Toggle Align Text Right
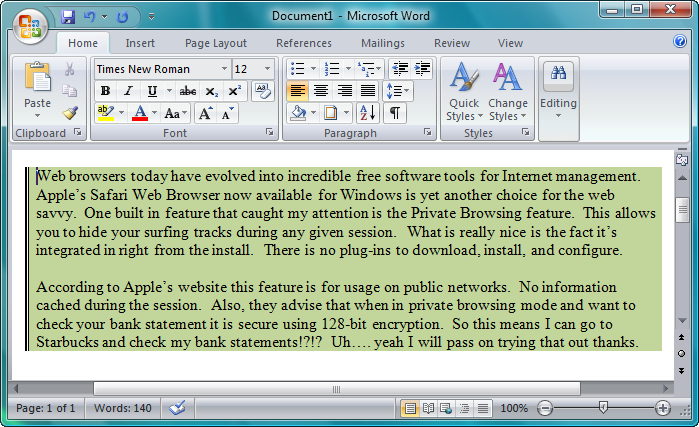 344,91
